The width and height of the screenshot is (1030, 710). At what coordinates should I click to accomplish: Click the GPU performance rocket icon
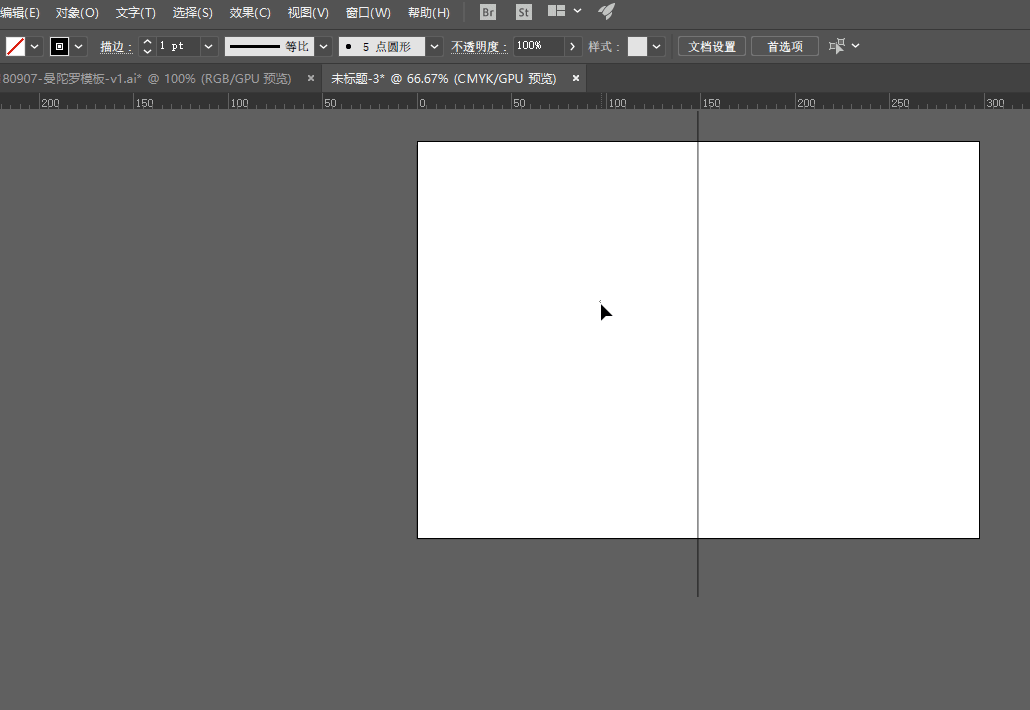(x=607, y=11)
